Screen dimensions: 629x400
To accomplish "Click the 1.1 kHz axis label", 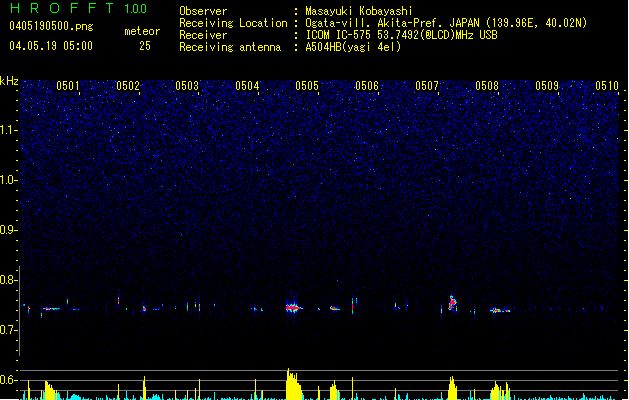I will (x=8, y=130).
